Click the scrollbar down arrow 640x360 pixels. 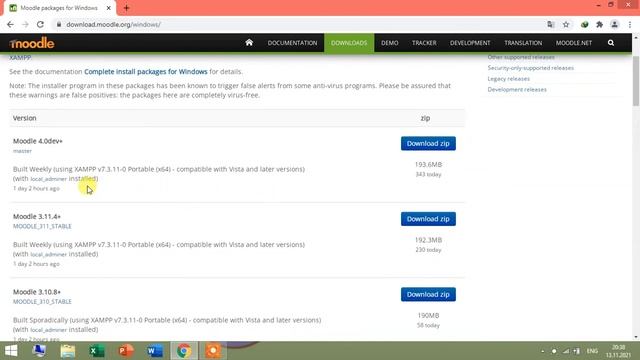(636, 337)
